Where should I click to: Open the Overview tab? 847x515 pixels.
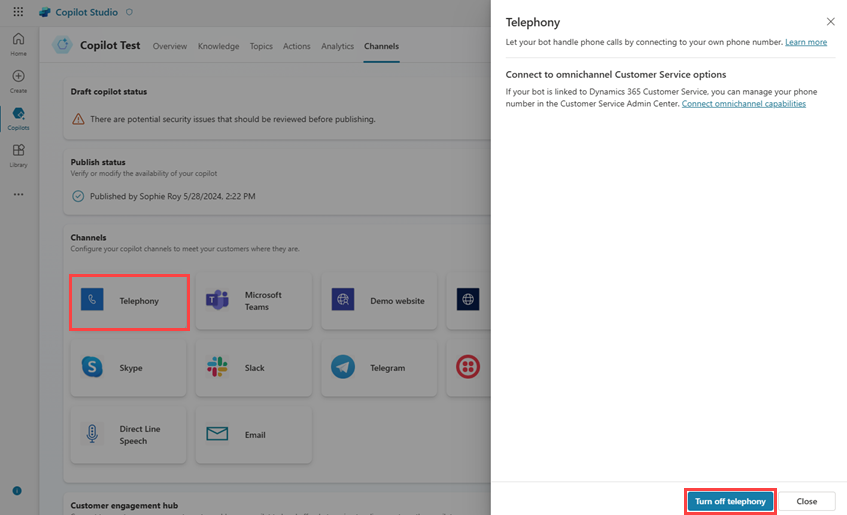pos(170,46)
